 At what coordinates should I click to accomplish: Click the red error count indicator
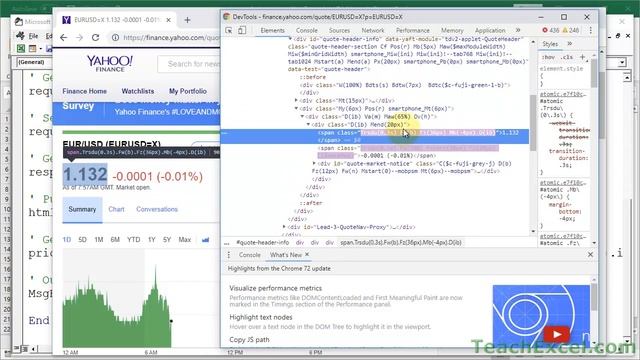click(x=551, y=30)
